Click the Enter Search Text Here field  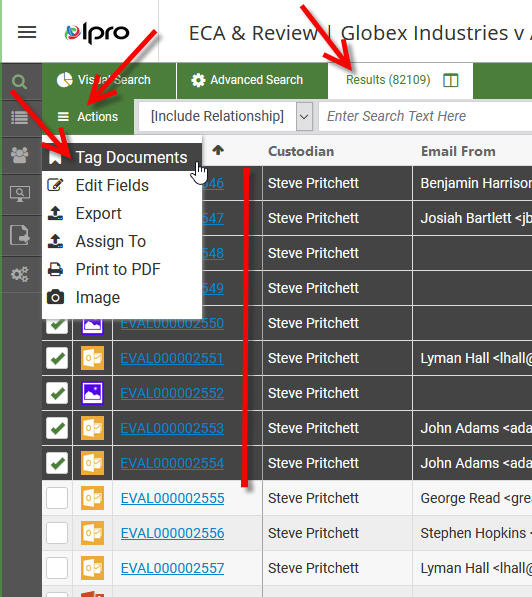click(x=425, y=116)
